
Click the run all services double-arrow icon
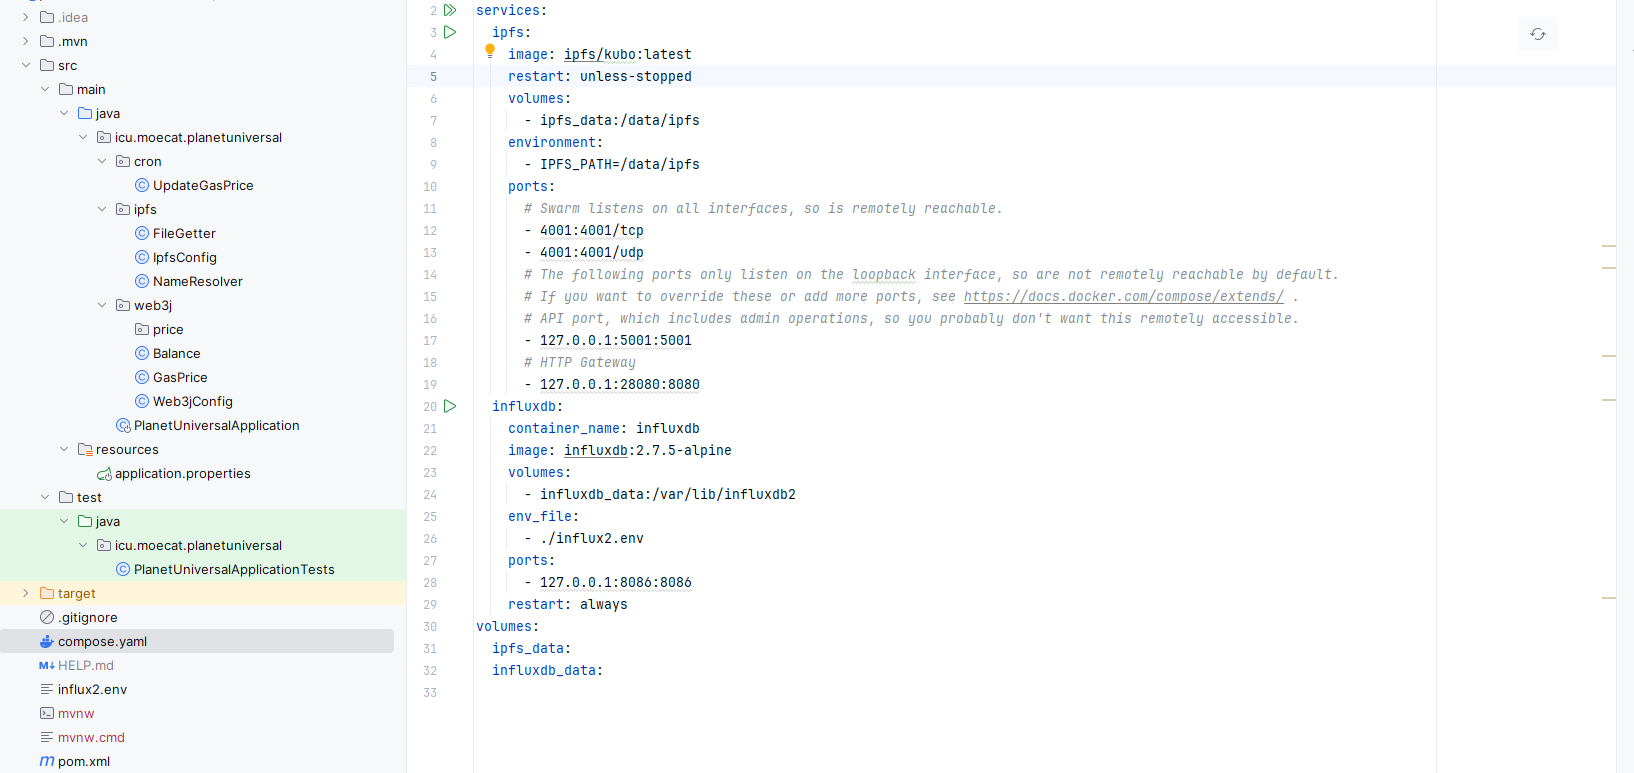(x=450, y=10)
